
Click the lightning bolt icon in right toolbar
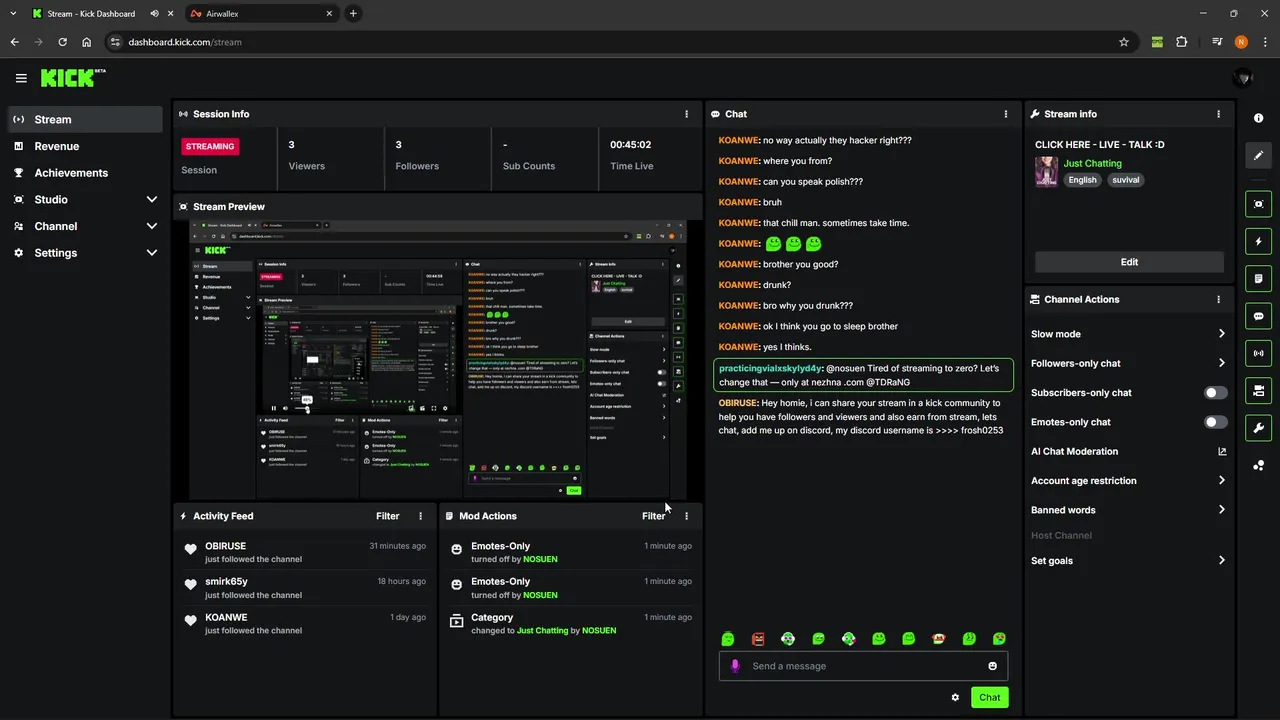[1258, 241]
